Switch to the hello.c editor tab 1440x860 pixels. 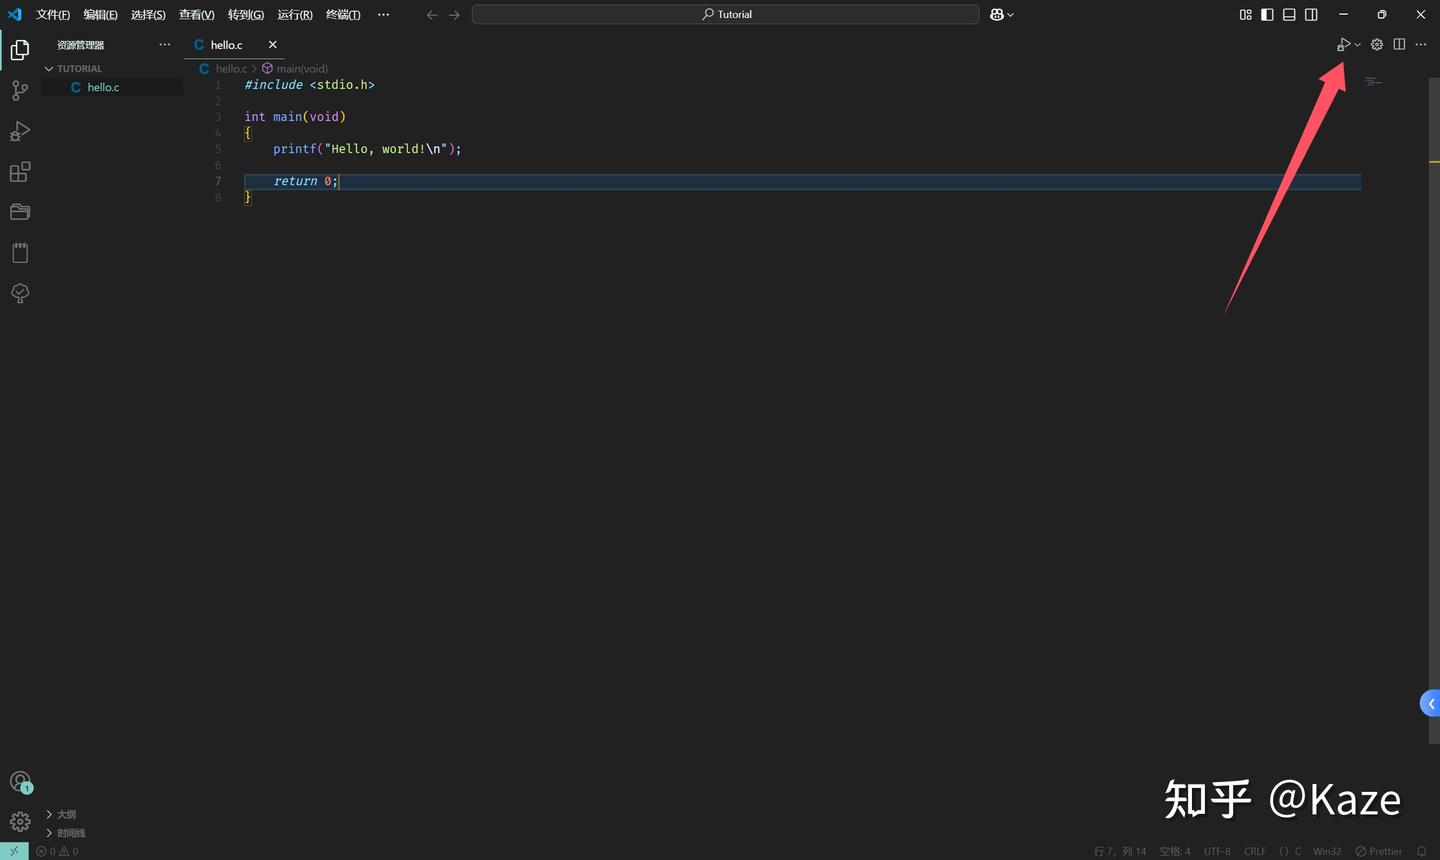pos(225,44)
